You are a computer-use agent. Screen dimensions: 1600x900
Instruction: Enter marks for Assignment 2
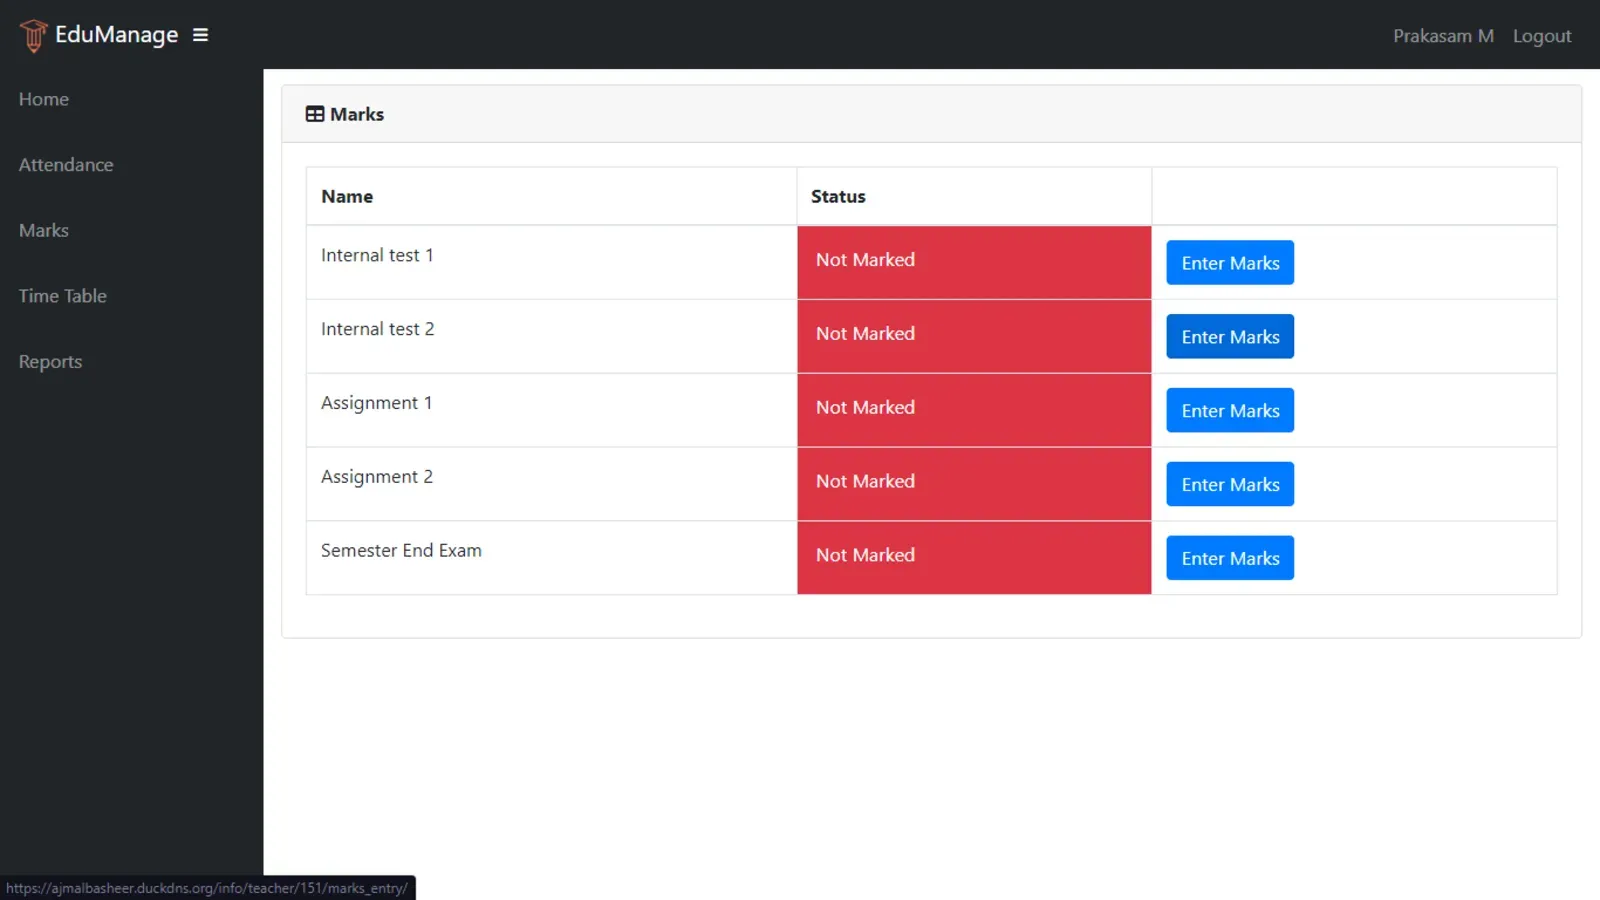tap(1229, 484)
